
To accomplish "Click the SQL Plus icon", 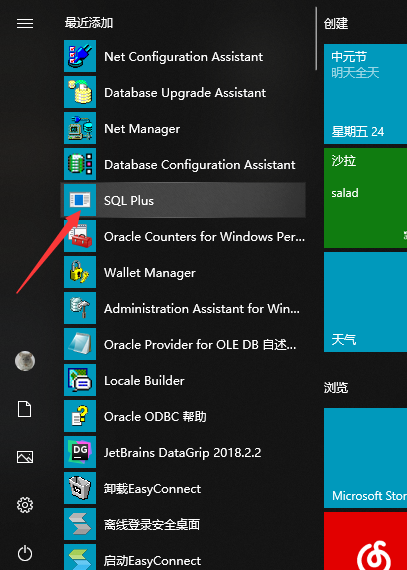I will pos(80,200).
